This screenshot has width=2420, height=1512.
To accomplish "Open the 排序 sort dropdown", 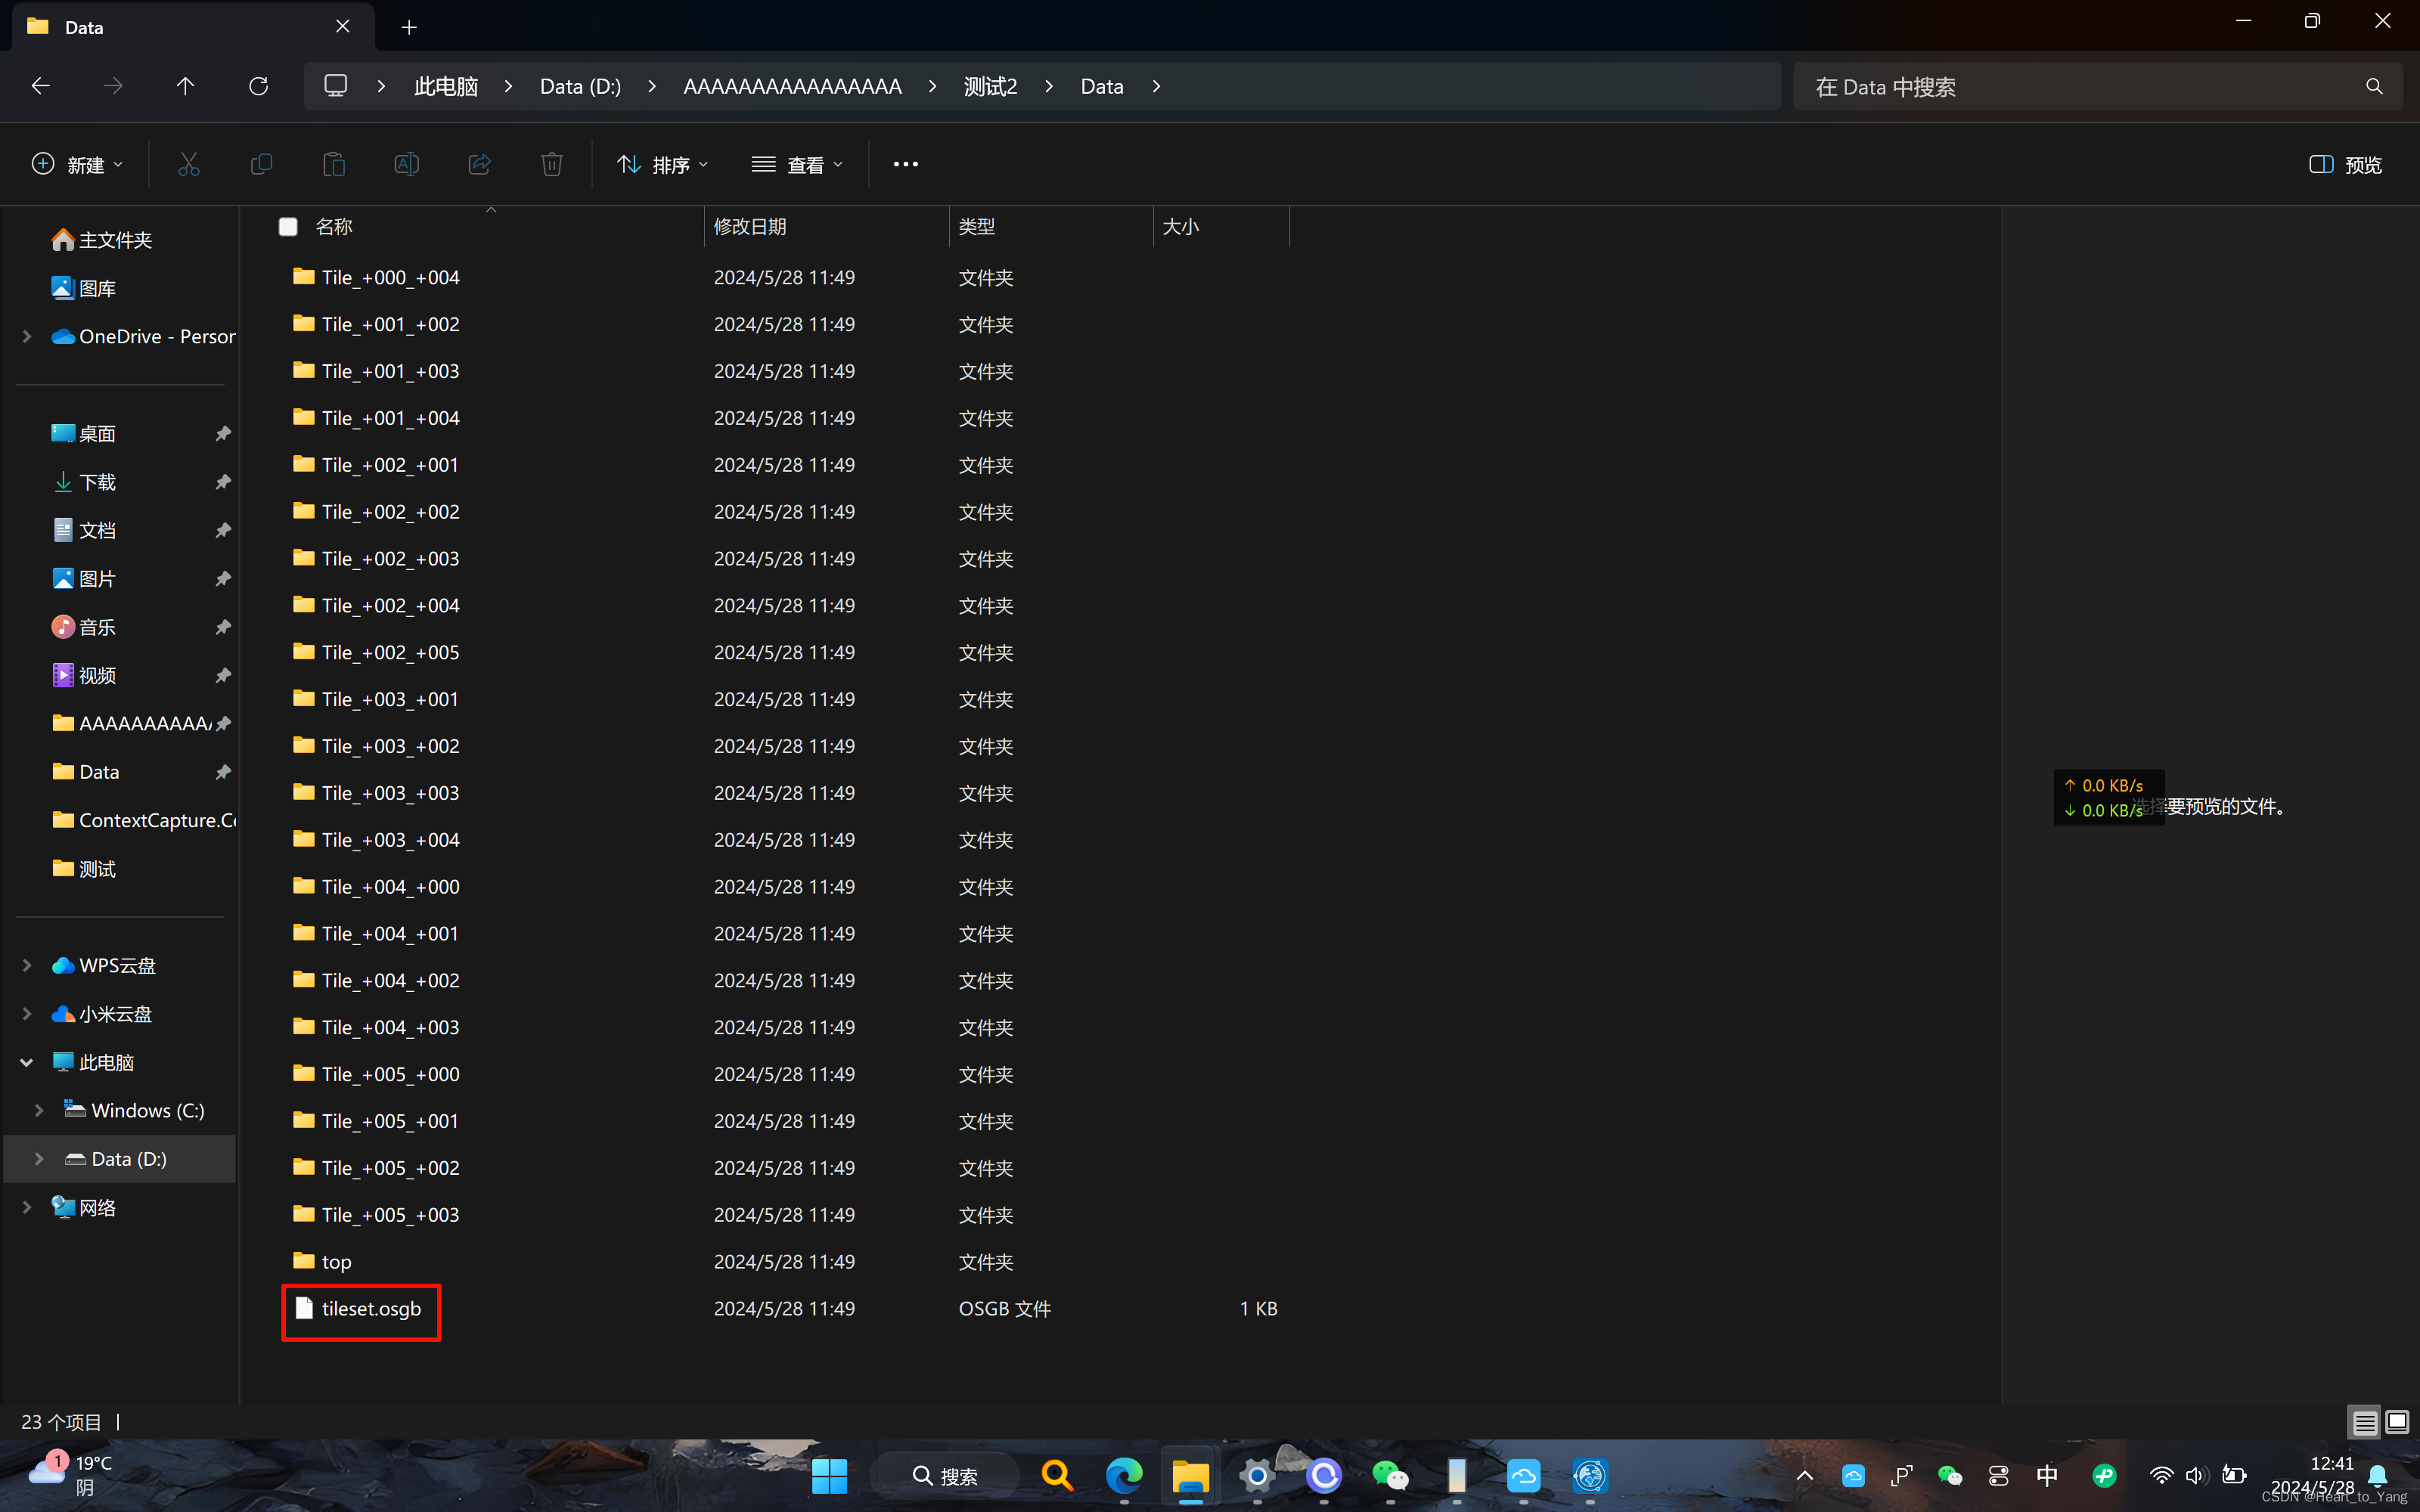I will tap(662, 164).
